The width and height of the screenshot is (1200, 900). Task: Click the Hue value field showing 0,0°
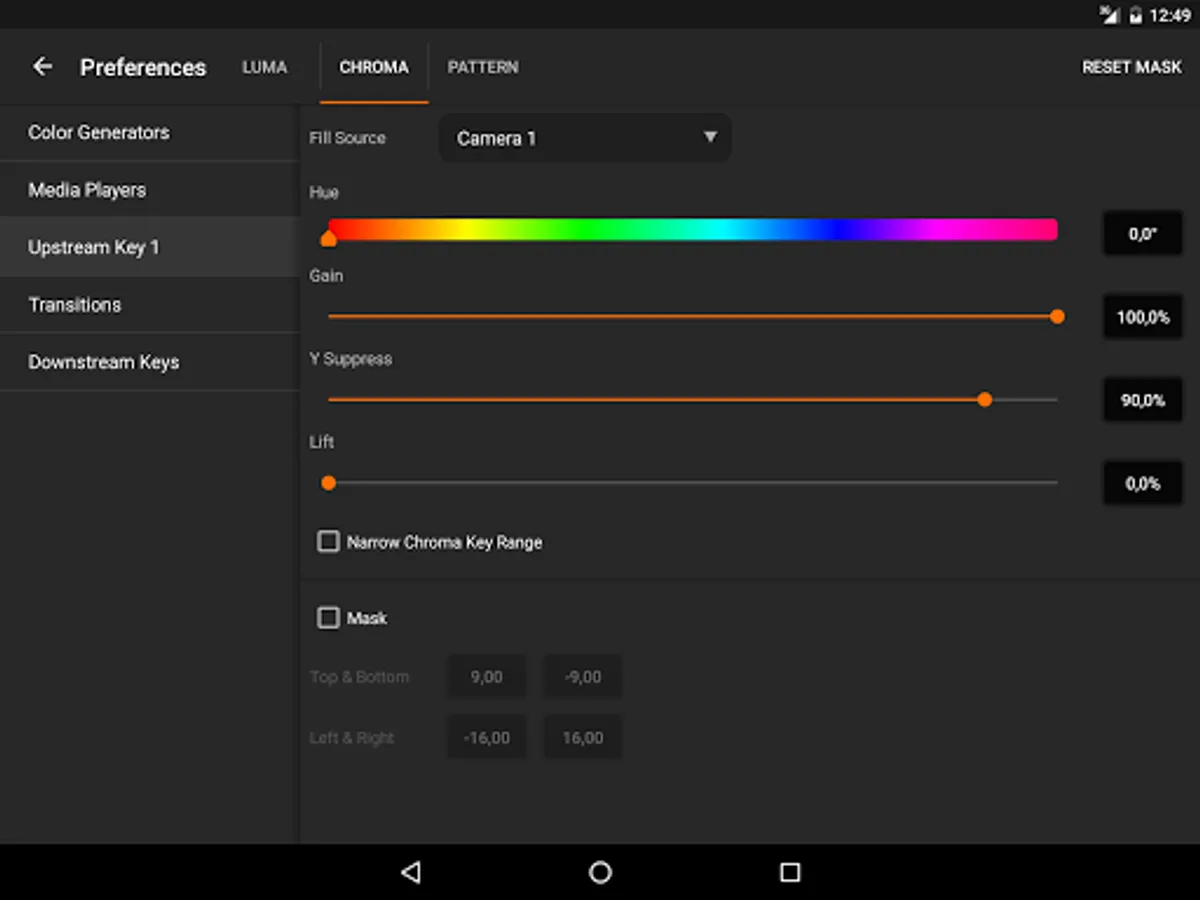coord(1142,234)
